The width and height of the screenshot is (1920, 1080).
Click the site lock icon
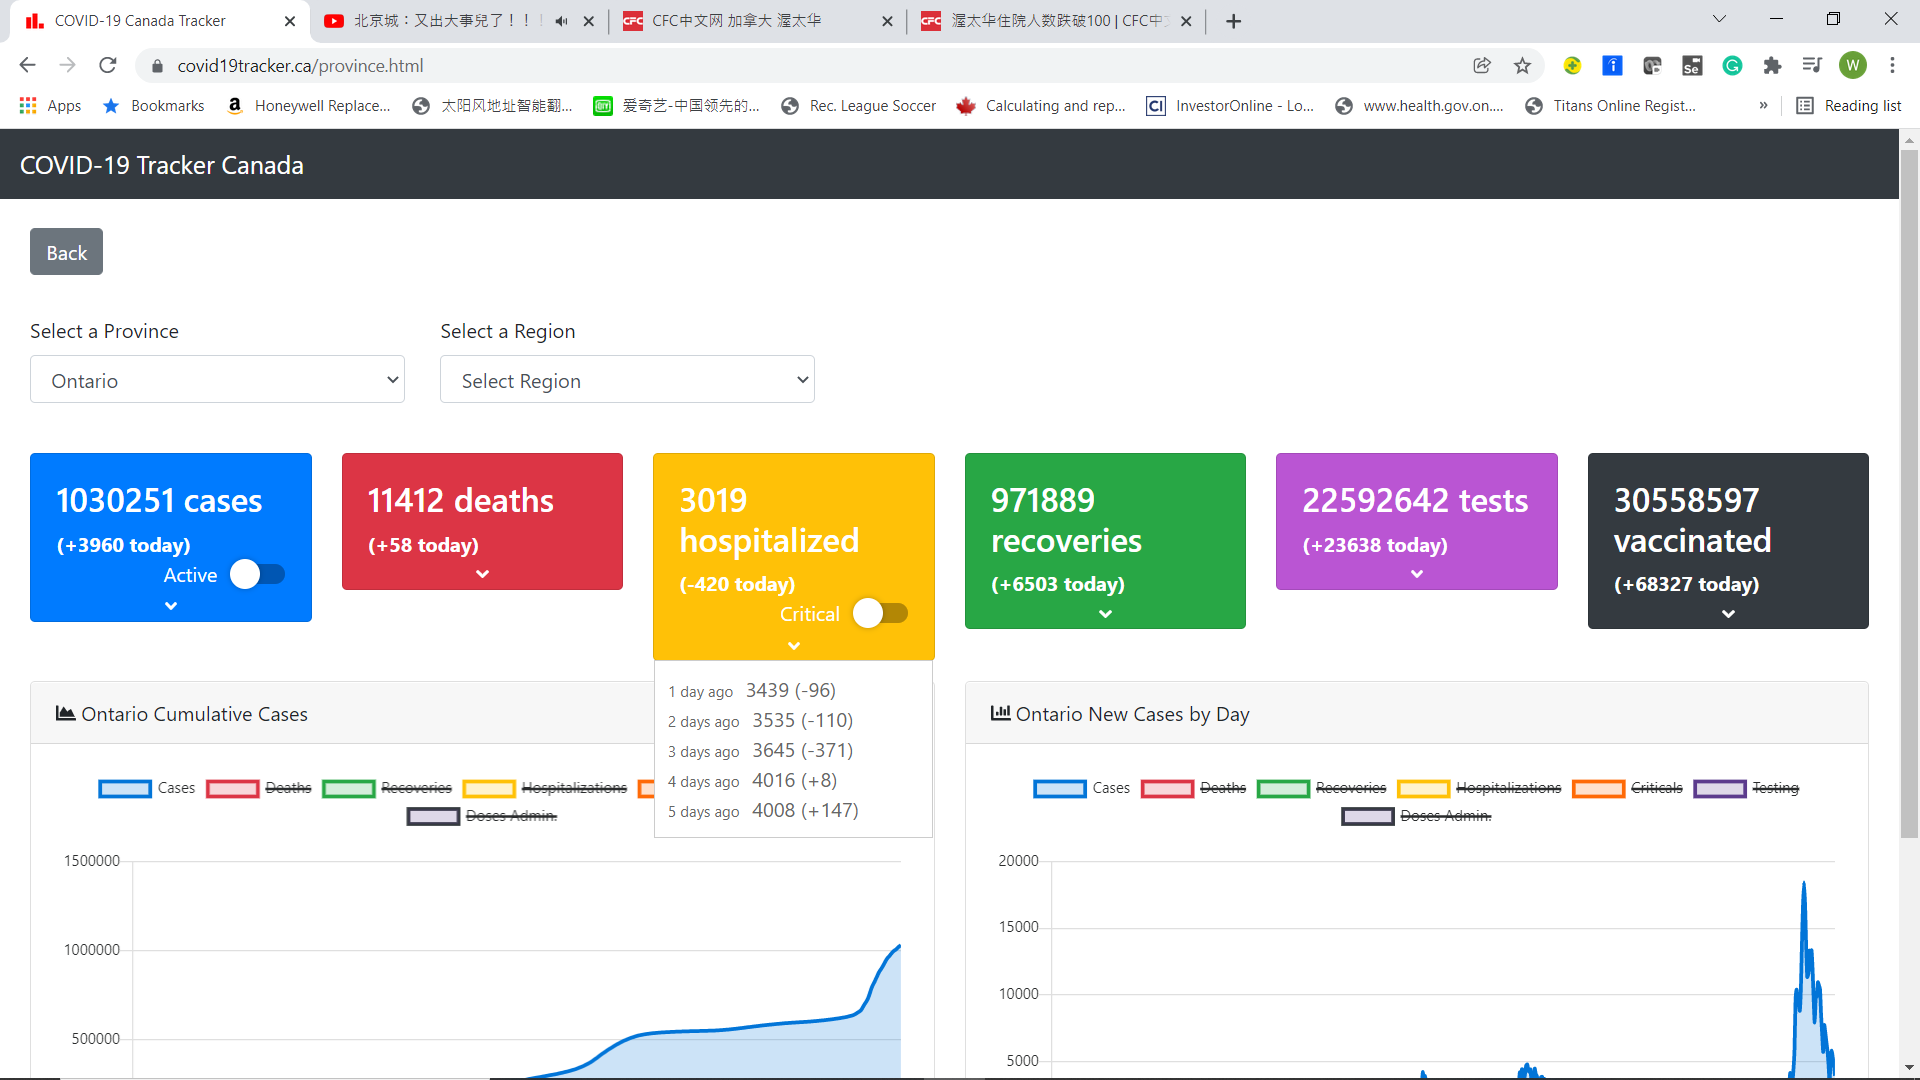click(x=156, y=66)
